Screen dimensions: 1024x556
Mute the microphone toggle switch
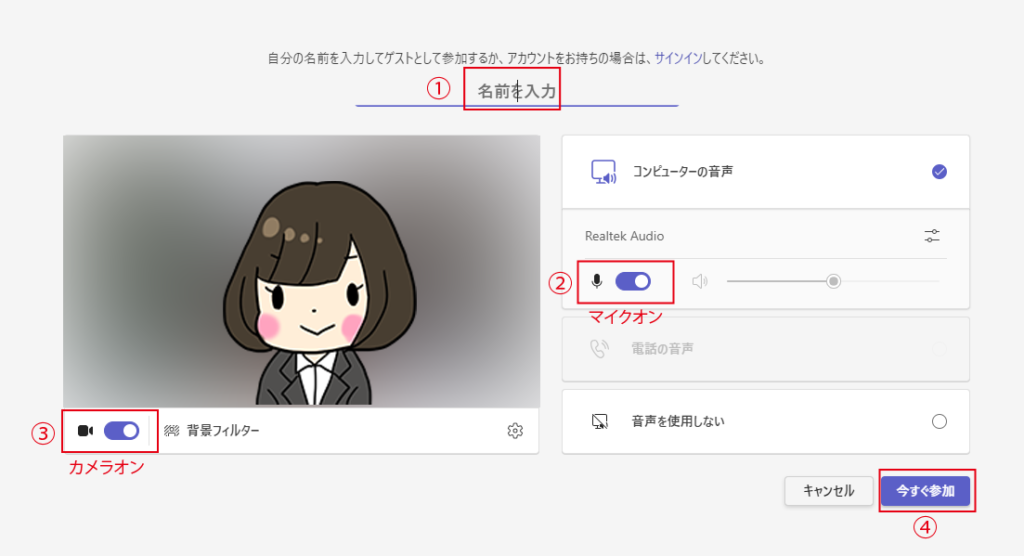pos(632,281)
